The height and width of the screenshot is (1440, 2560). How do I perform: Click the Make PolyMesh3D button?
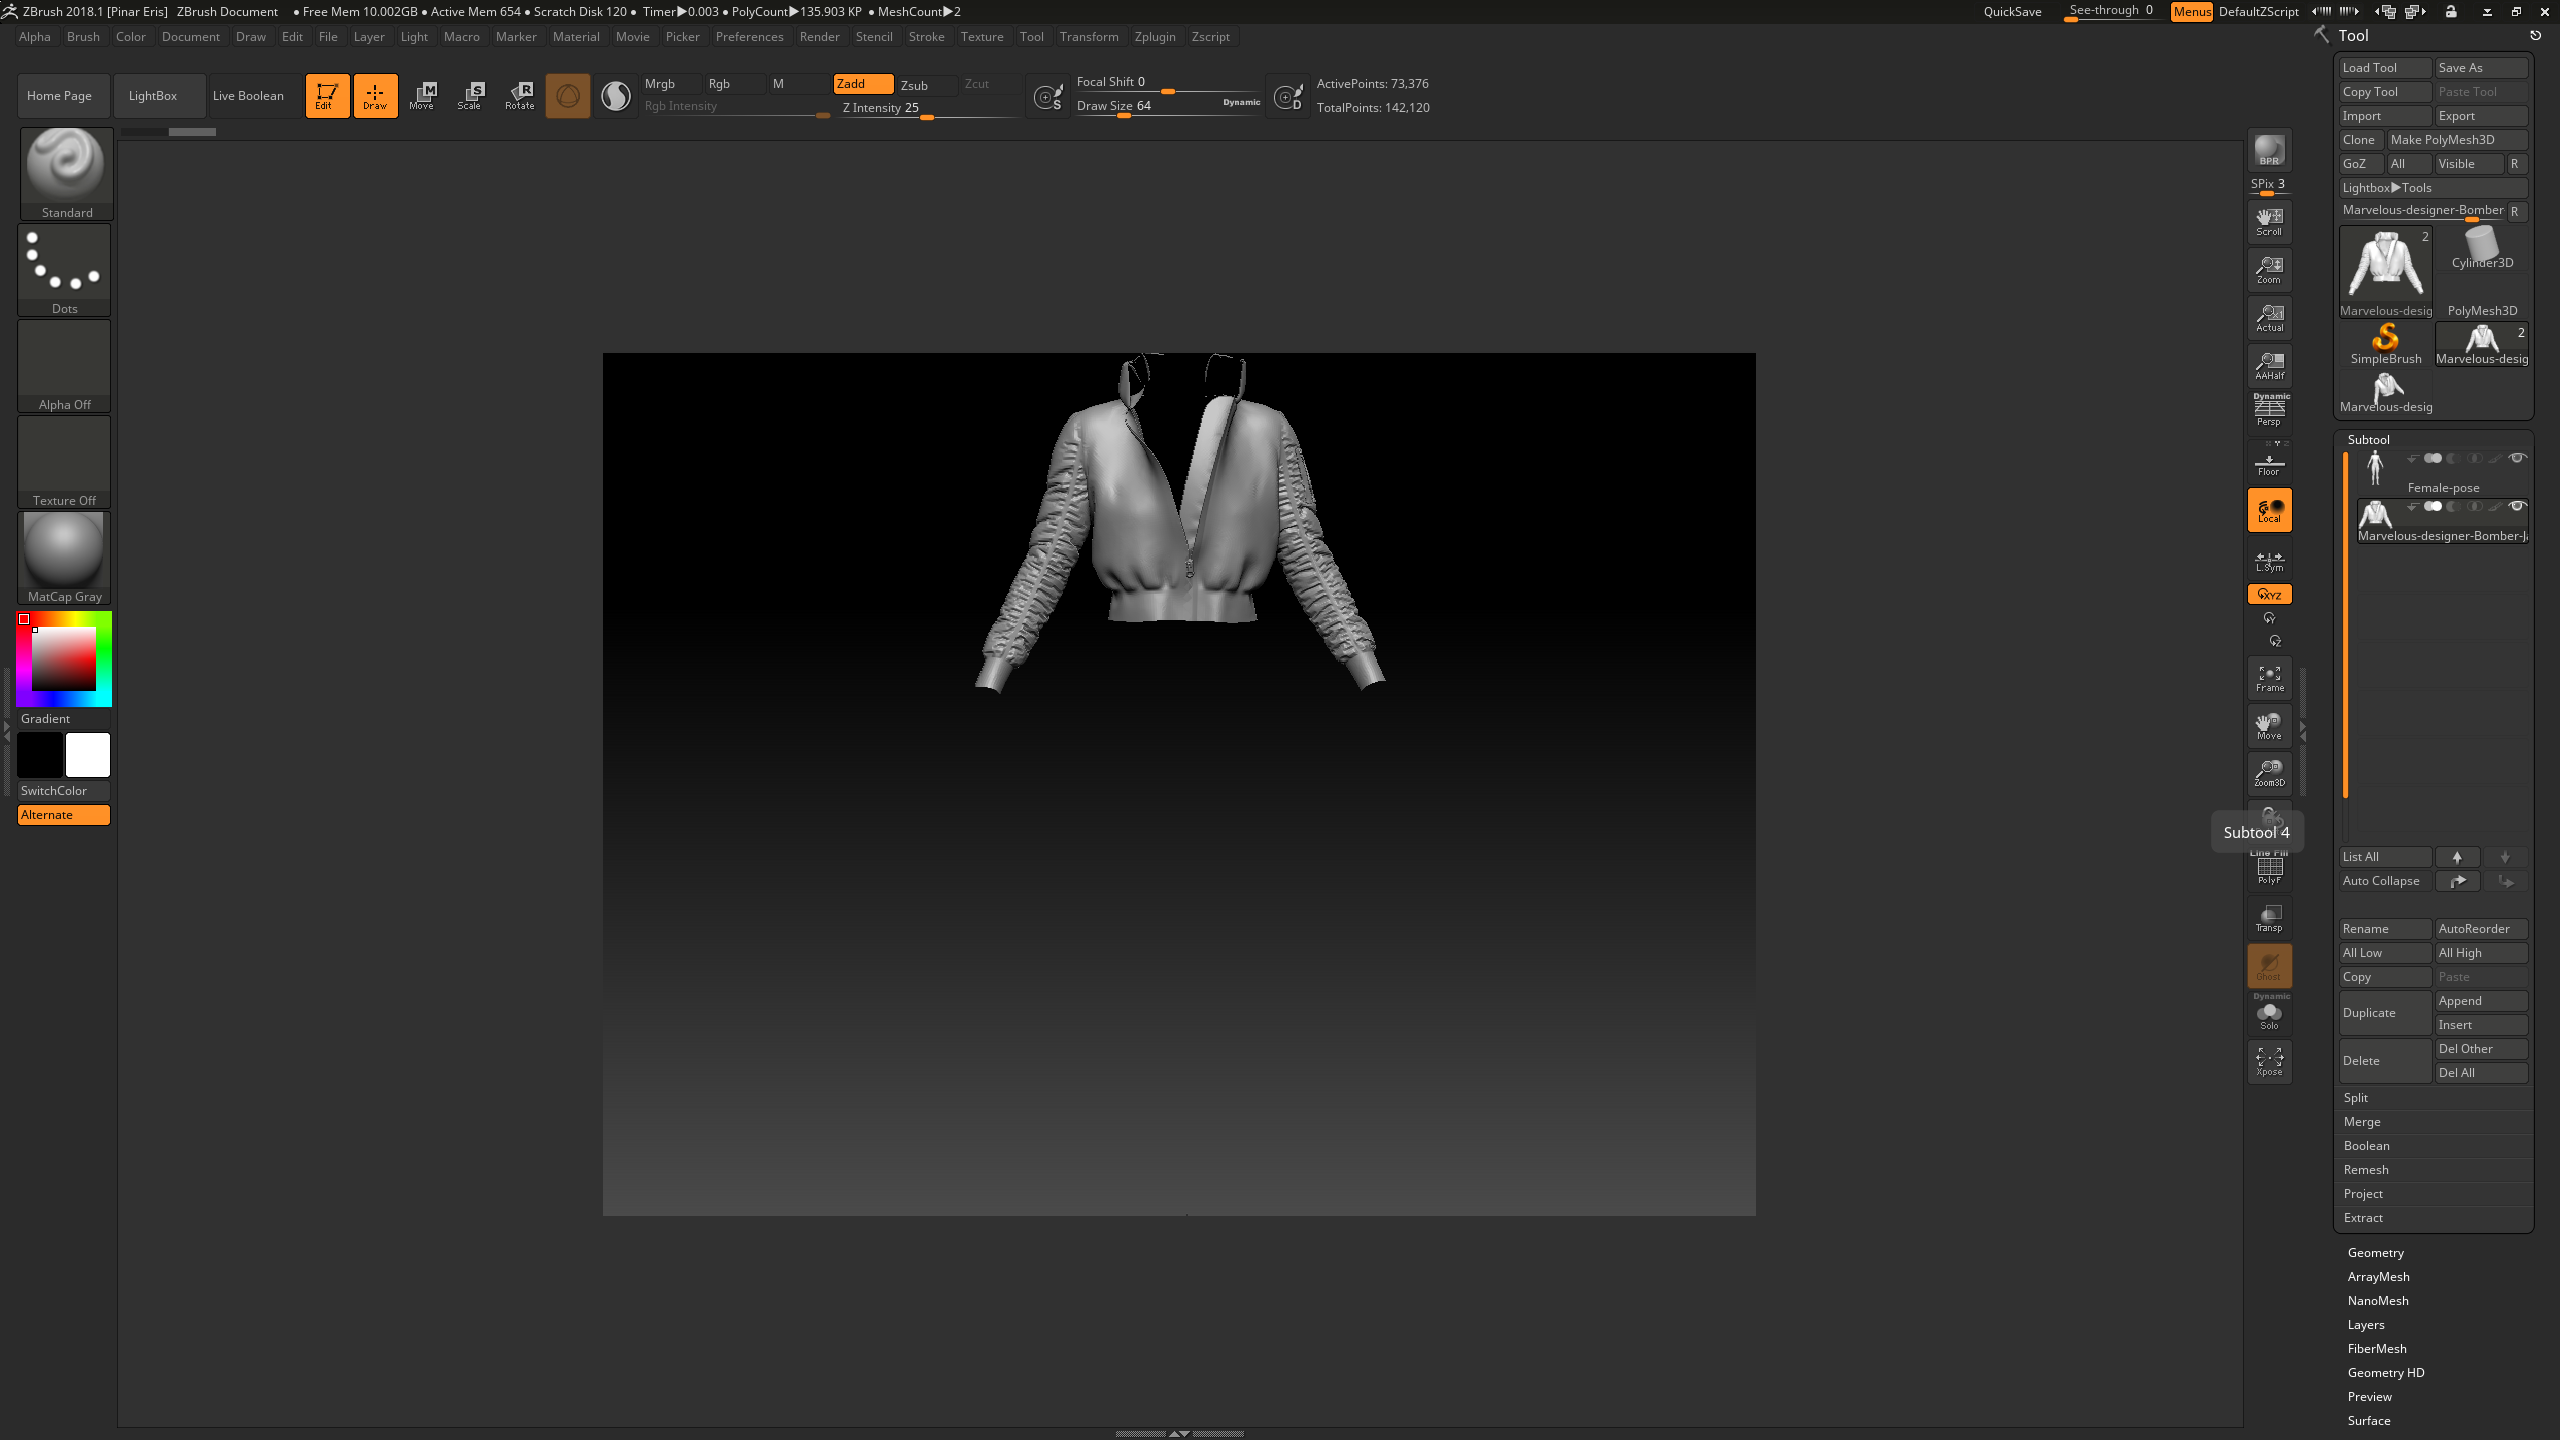(2457, 139)
